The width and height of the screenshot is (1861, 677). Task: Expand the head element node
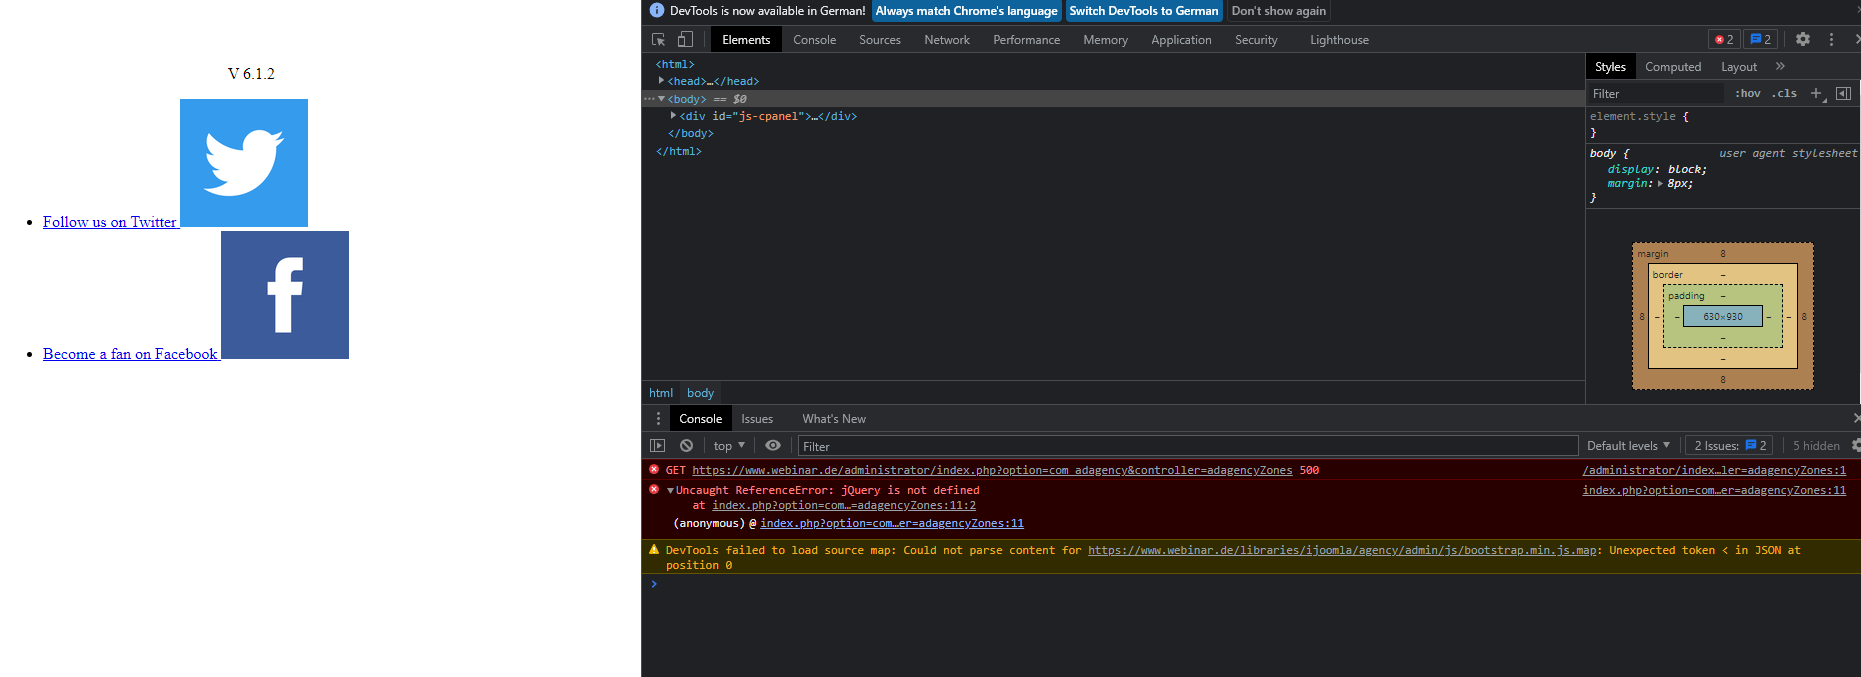pyautogui.click(x=661, y=81)
